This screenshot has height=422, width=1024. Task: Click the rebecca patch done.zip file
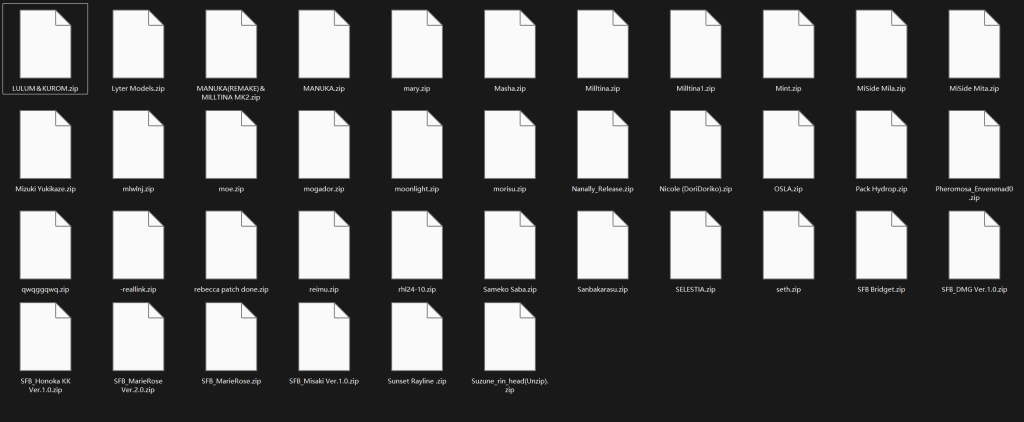click(x=231, y=245)
